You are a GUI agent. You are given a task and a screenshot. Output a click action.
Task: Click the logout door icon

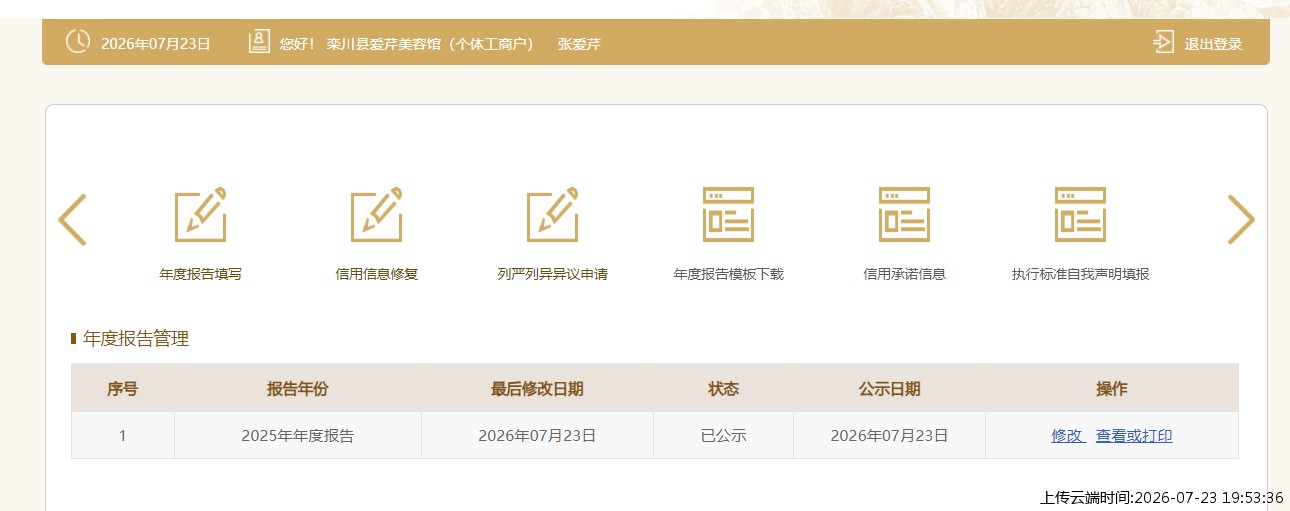click(x=1163, y=42)
